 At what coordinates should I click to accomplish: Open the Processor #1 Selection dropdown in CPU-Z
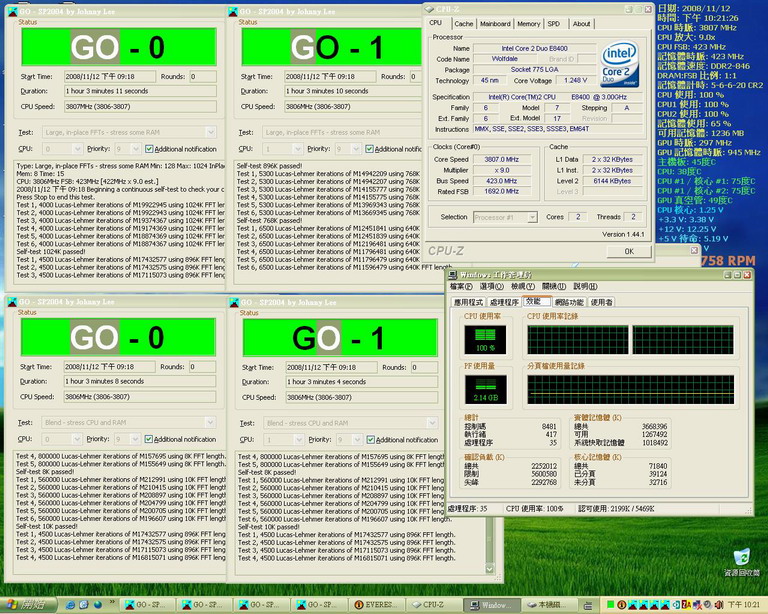(532, 217)
